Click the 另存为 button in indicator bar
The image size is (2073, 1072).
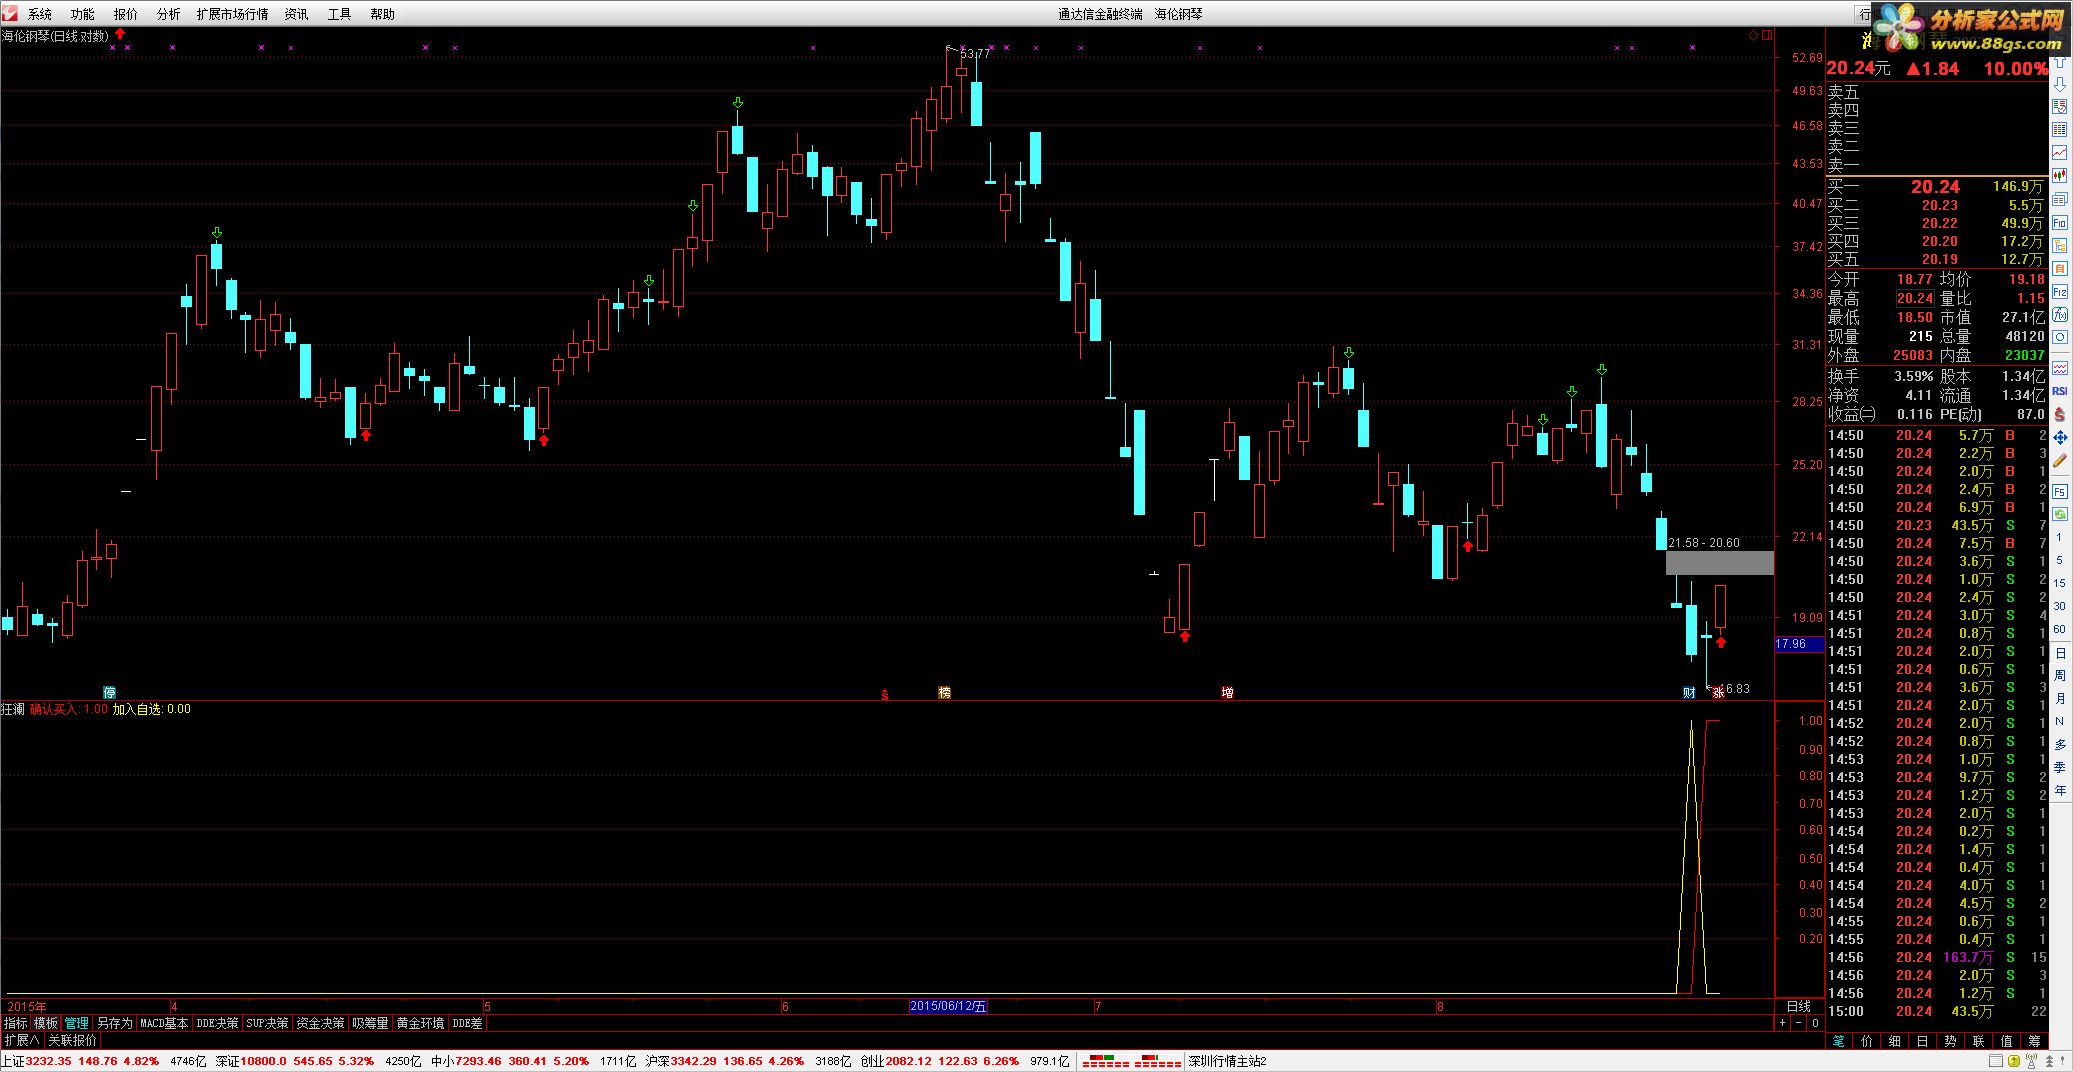(x=114, y=1023)
